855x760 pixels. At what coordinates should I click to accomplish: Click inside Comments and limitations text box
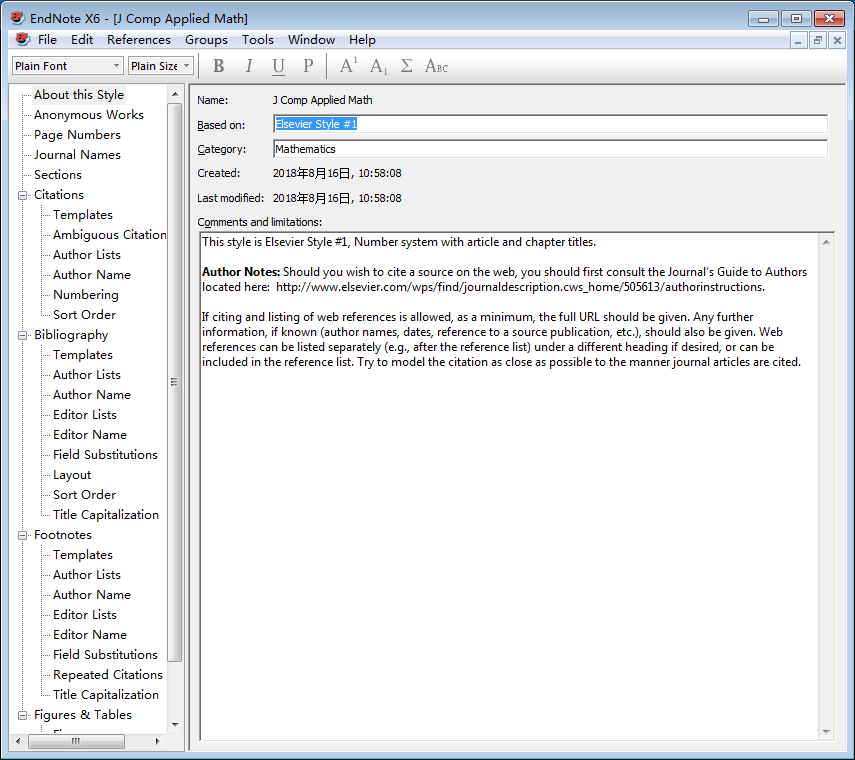509,486
